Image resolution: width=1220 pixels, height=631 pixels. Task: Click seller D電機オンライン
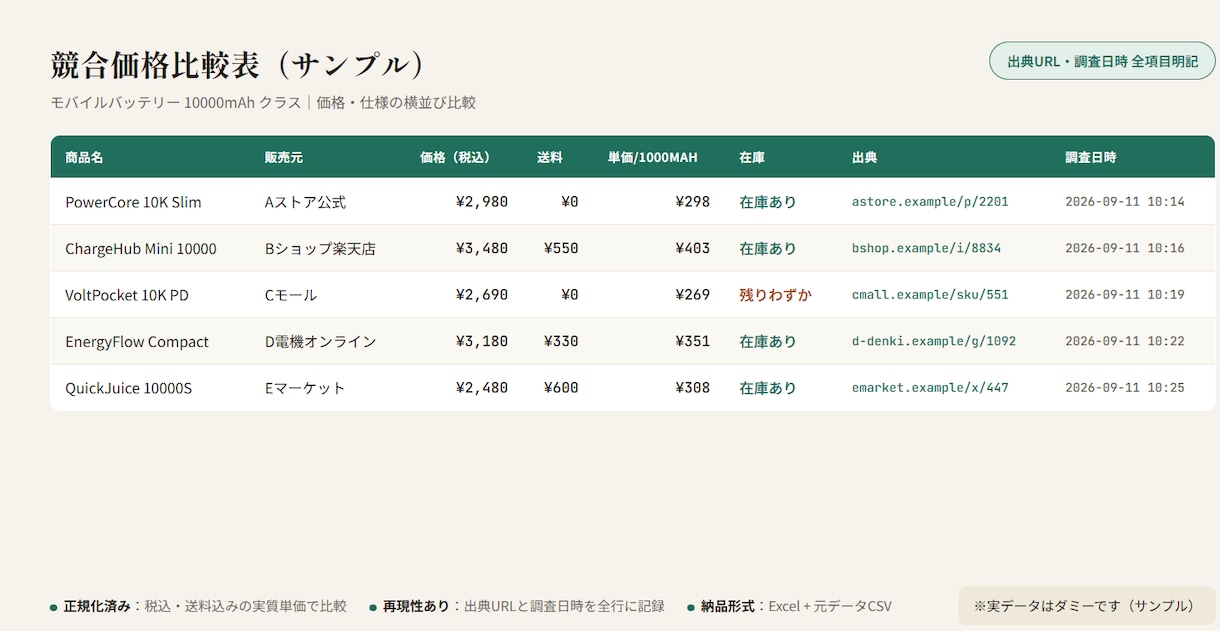pyautogui.click(x=321, y=342)
